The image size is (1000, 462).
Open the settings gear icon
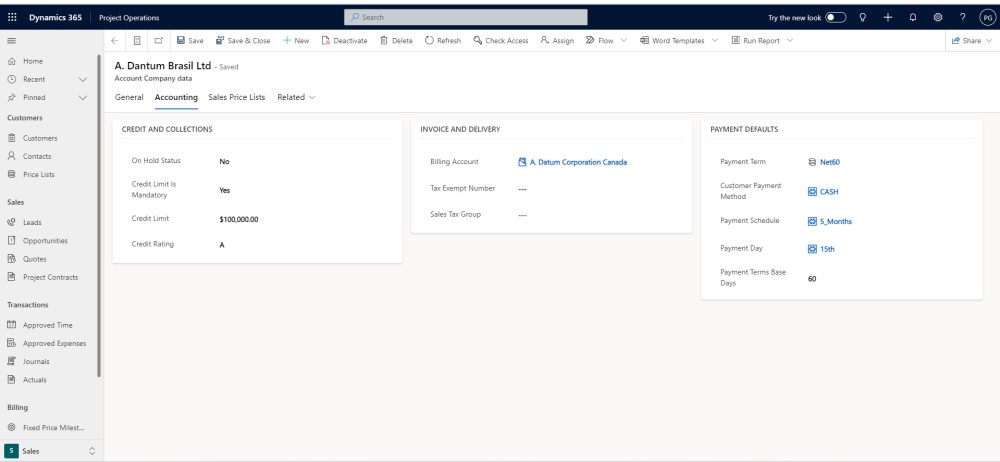point(938,18)
